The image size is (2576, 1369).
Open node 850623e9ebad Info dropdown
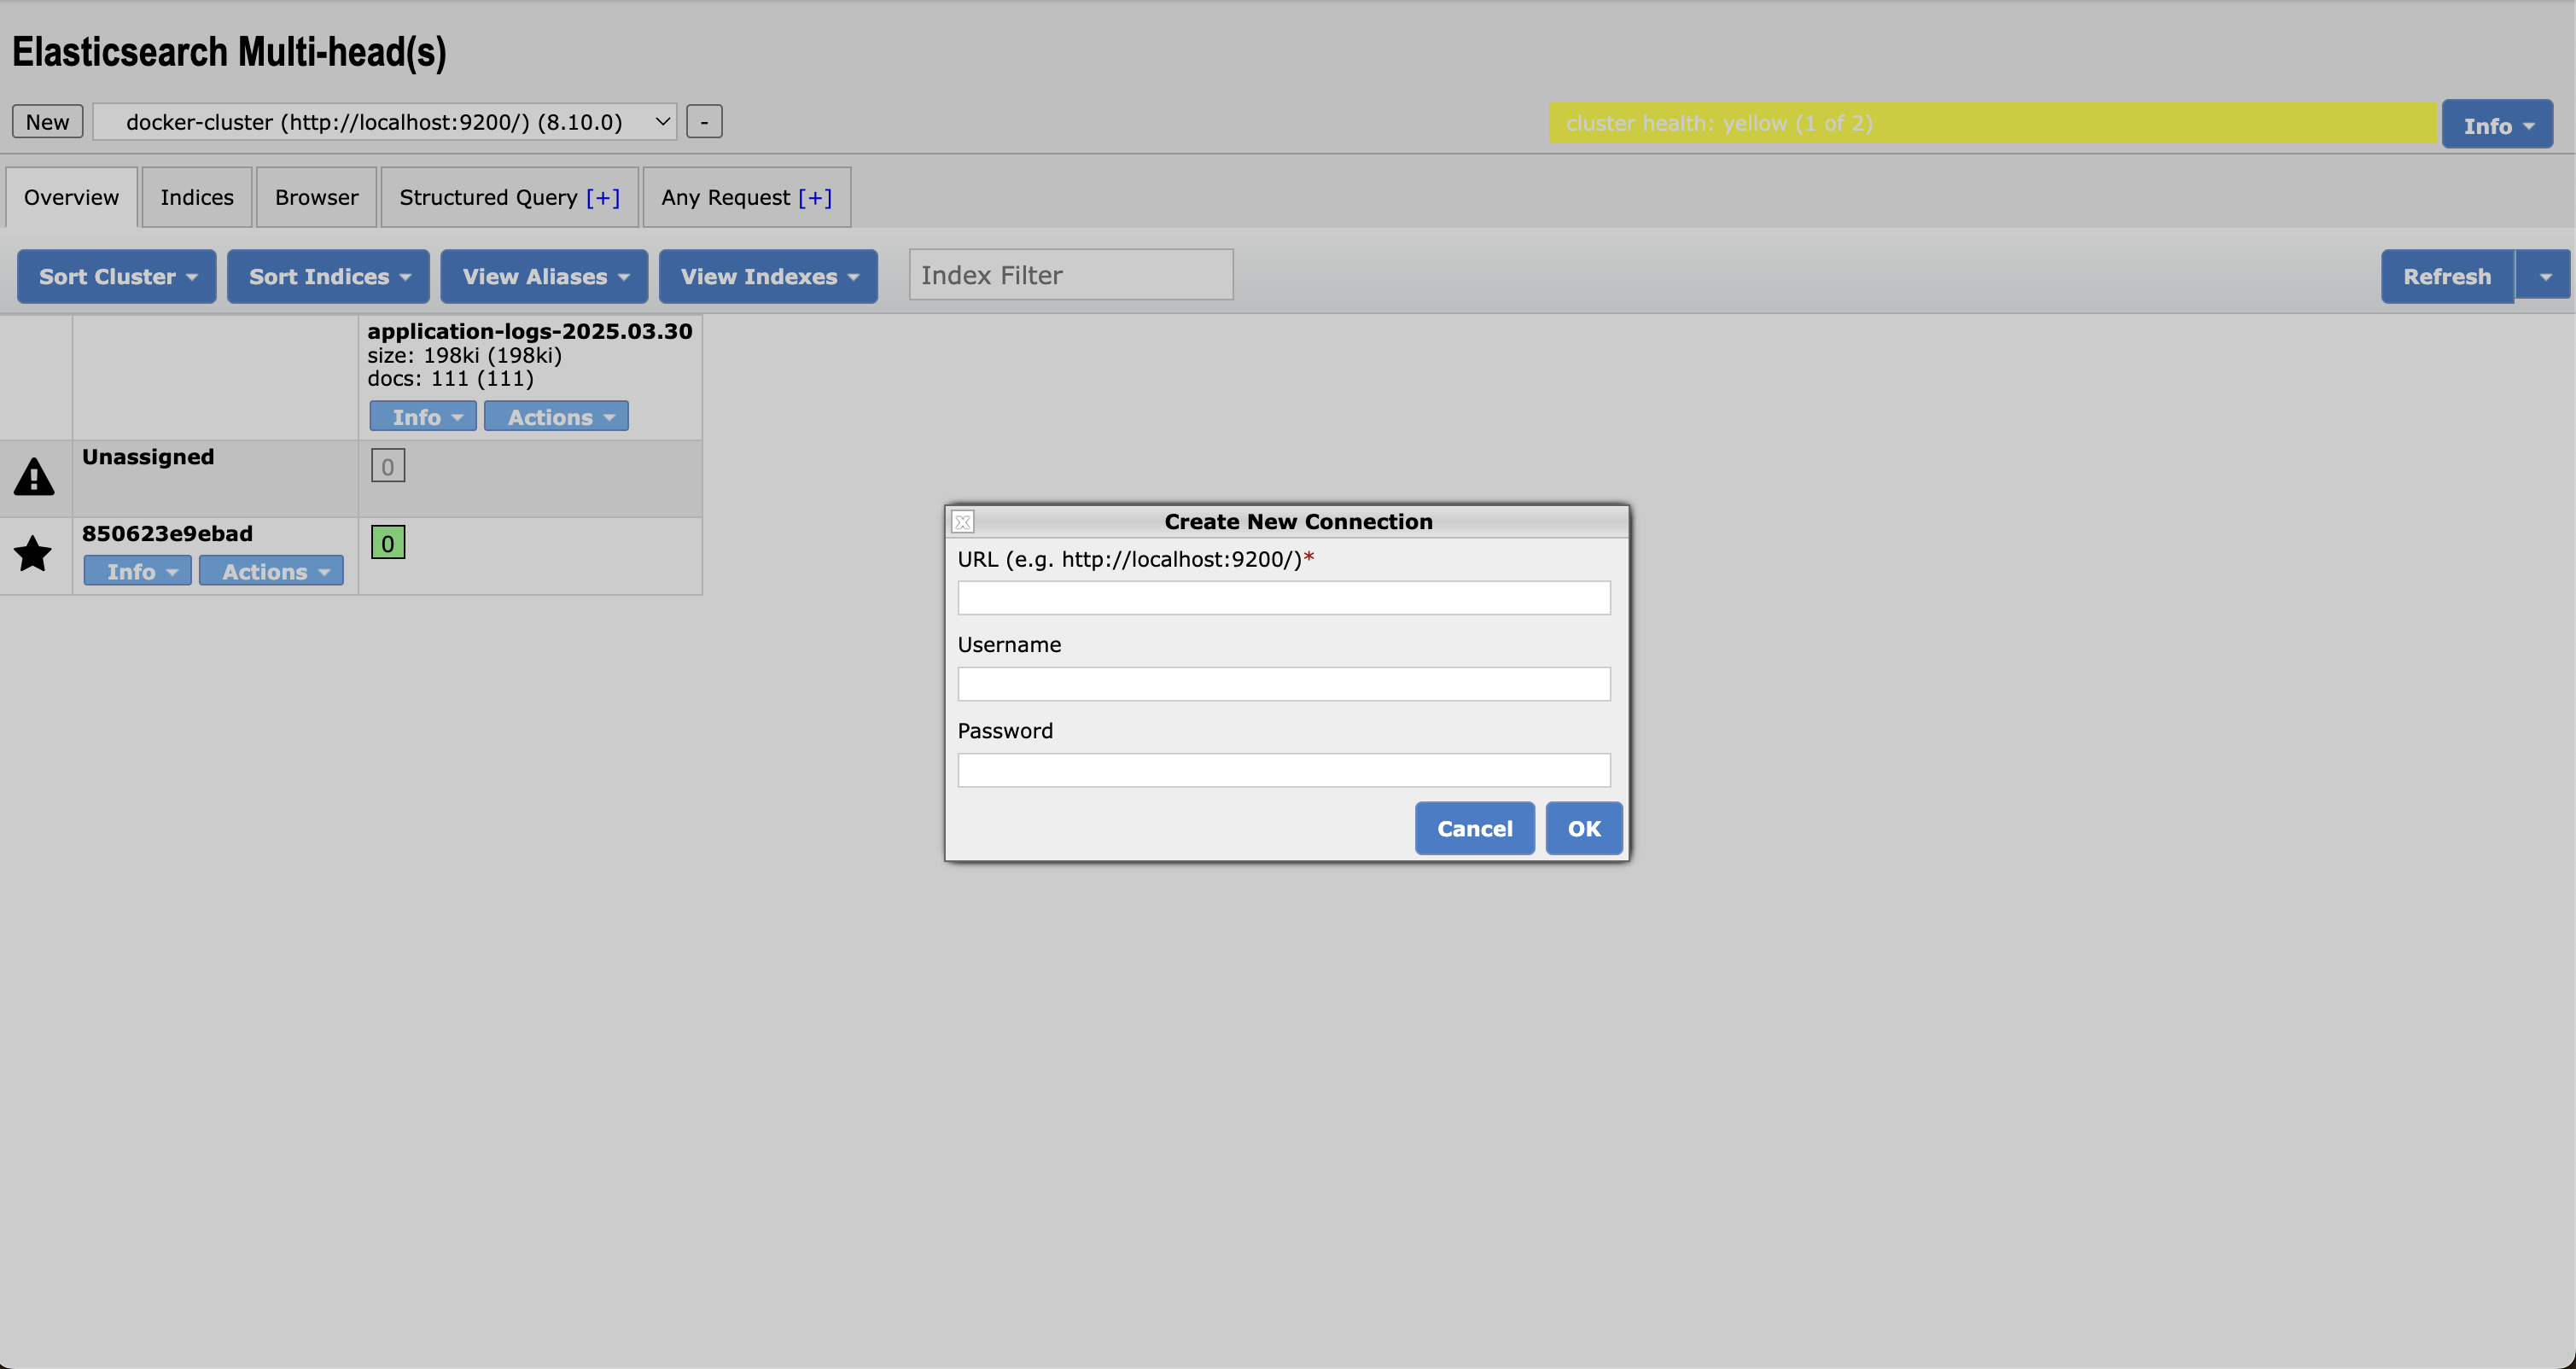[138, 571]
